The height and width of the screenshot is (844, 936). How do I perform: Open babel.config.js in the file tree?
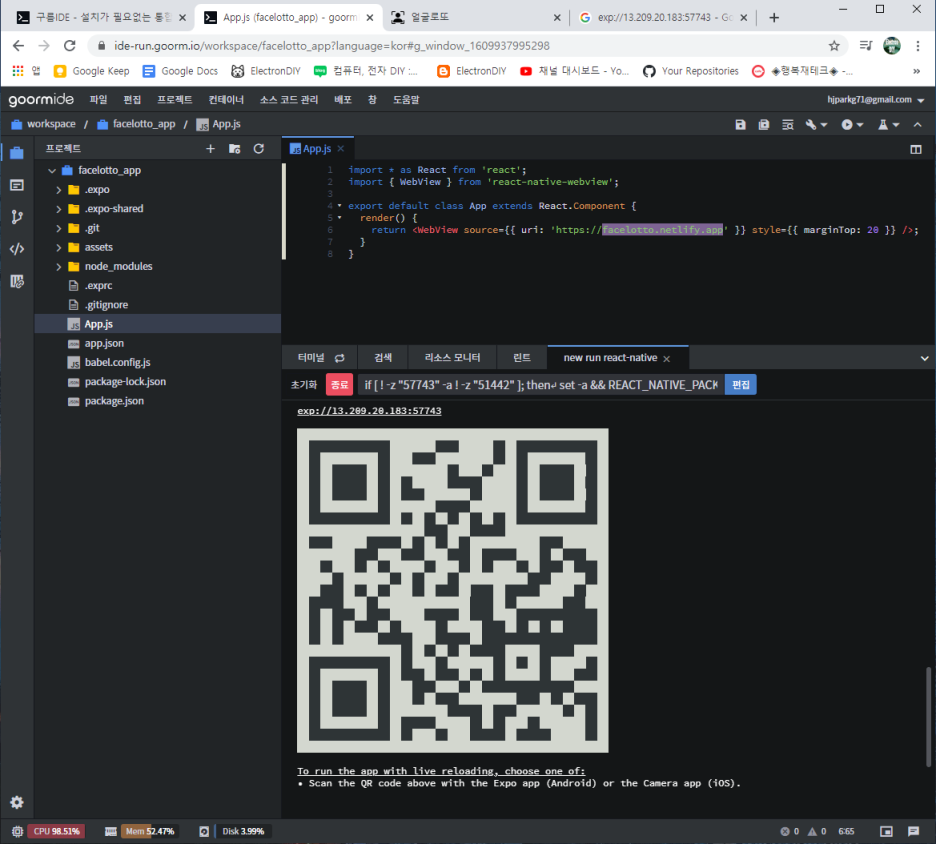tap(118, 362)
